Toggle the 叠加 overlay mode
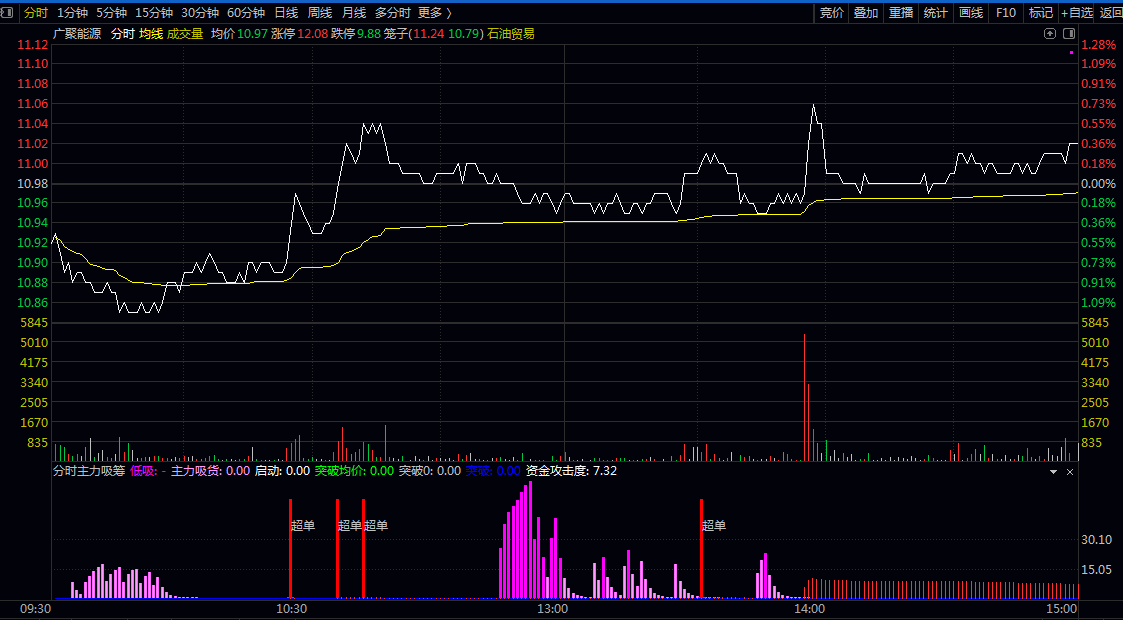Viewport: 1123px width, 620px height. [x=866, y=13]
